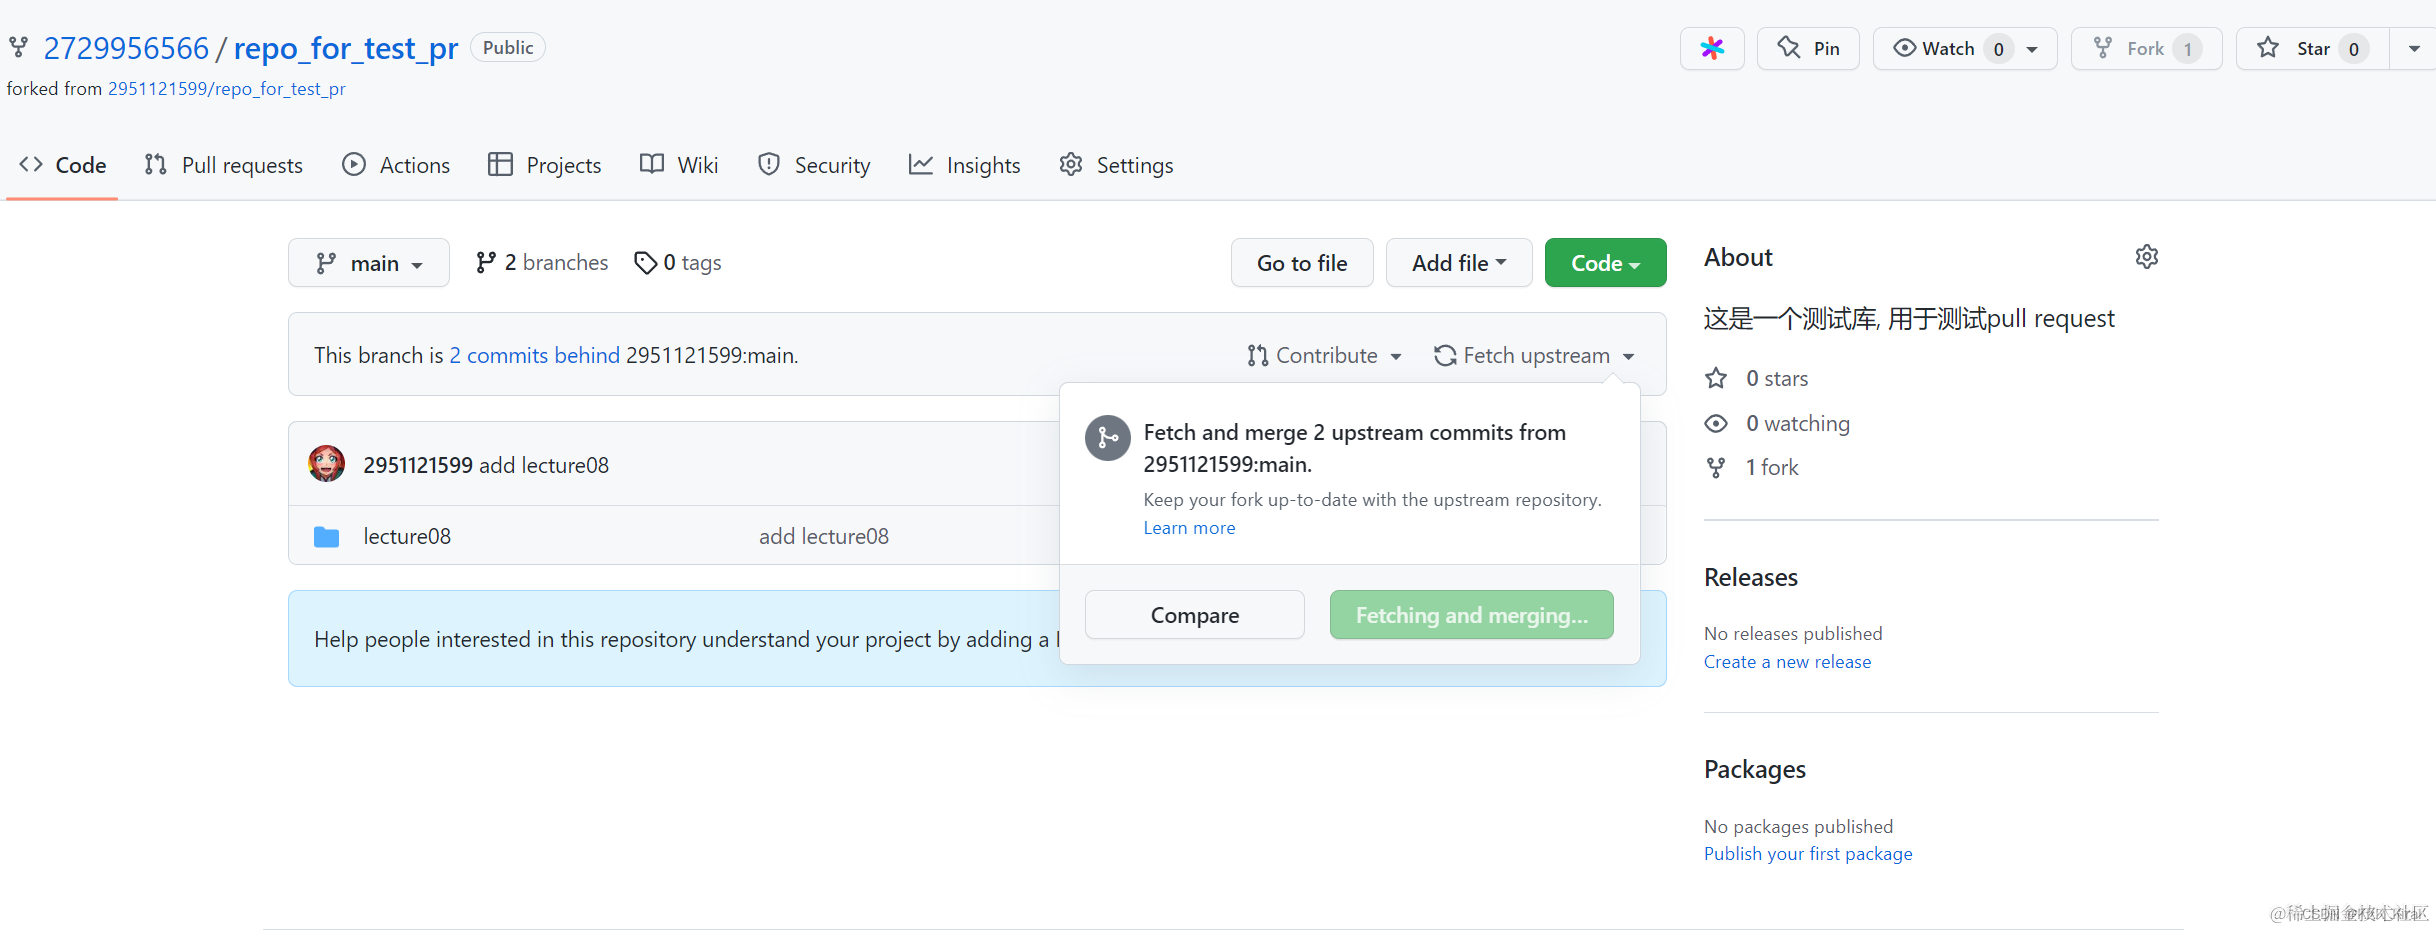Switch to the Settings tab

tap(1116, 165)
